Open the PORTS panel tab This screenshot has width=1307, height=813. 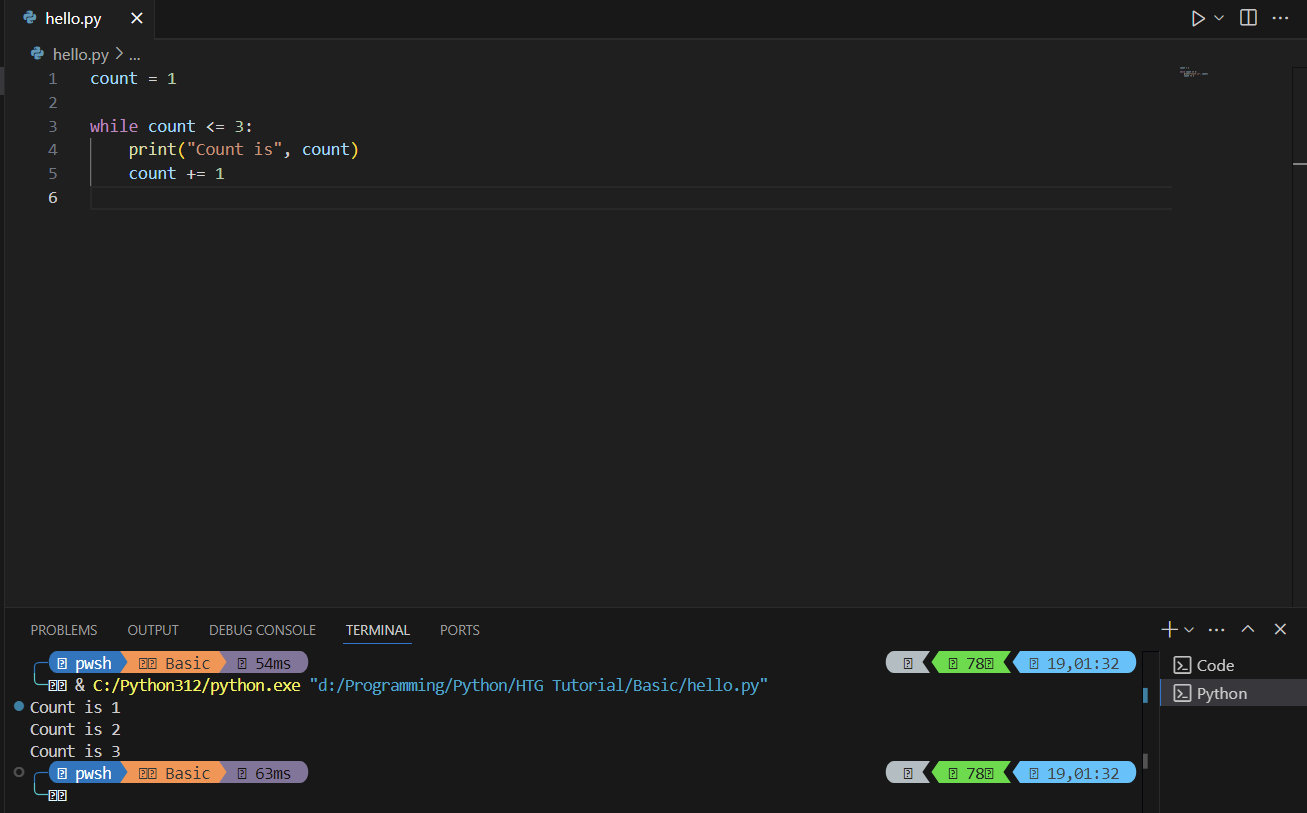[460, 630]
